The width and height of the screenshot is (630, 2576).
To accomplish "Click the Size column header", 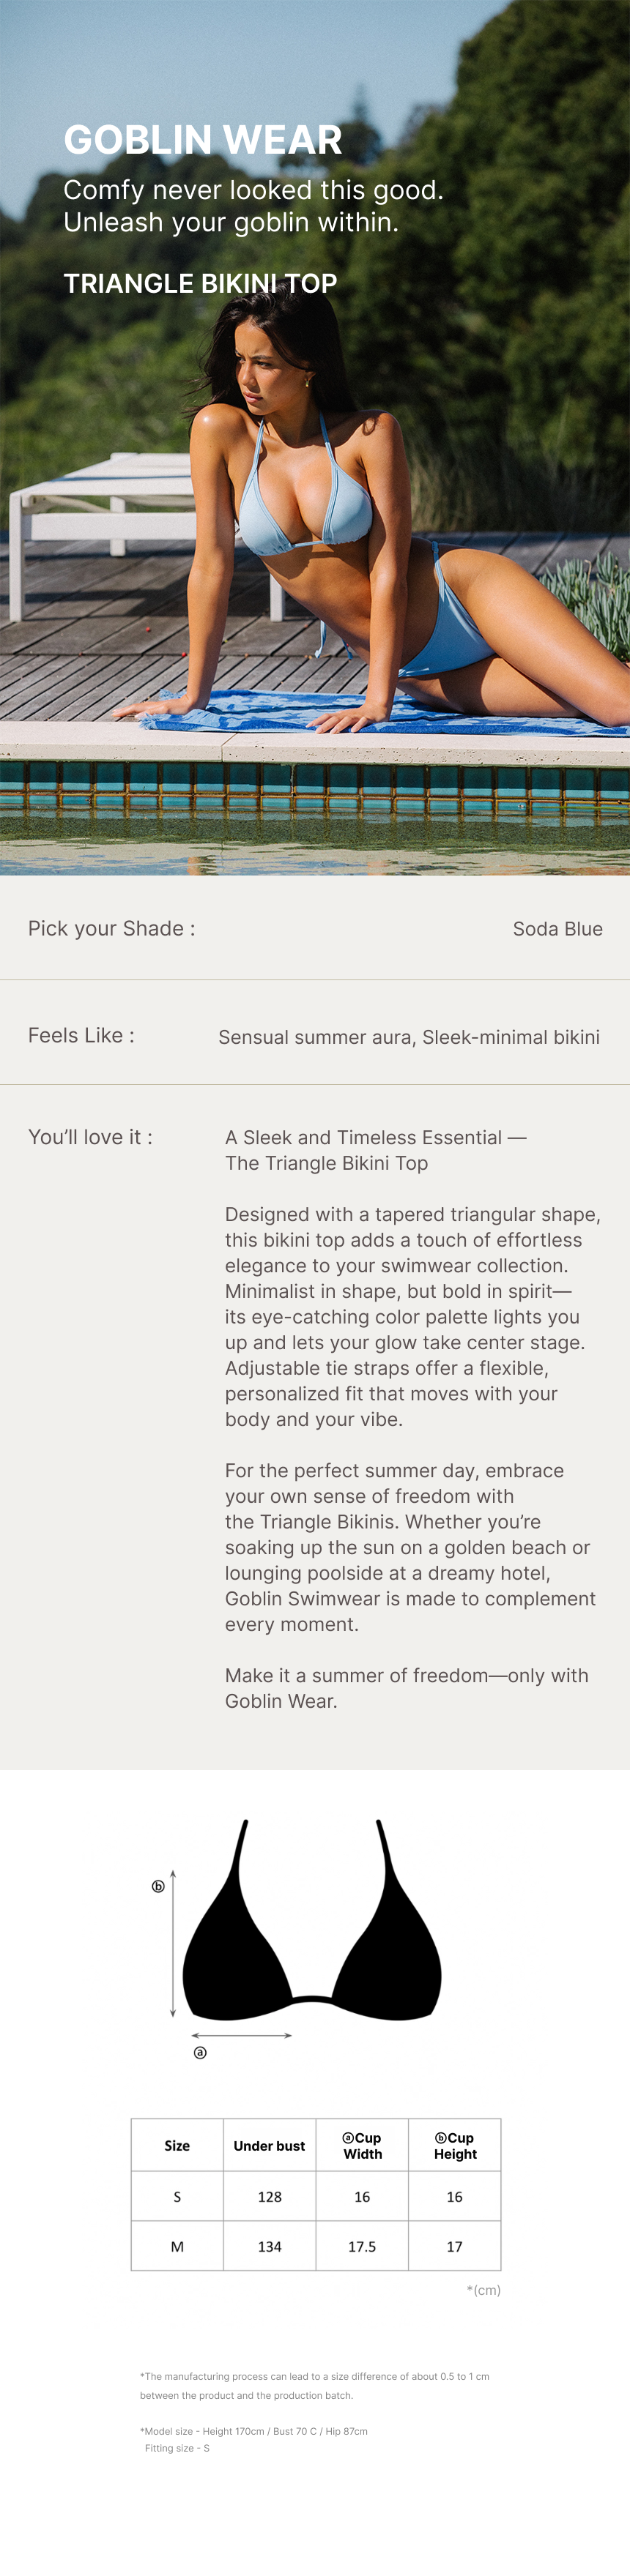I will pos(177,2145).
